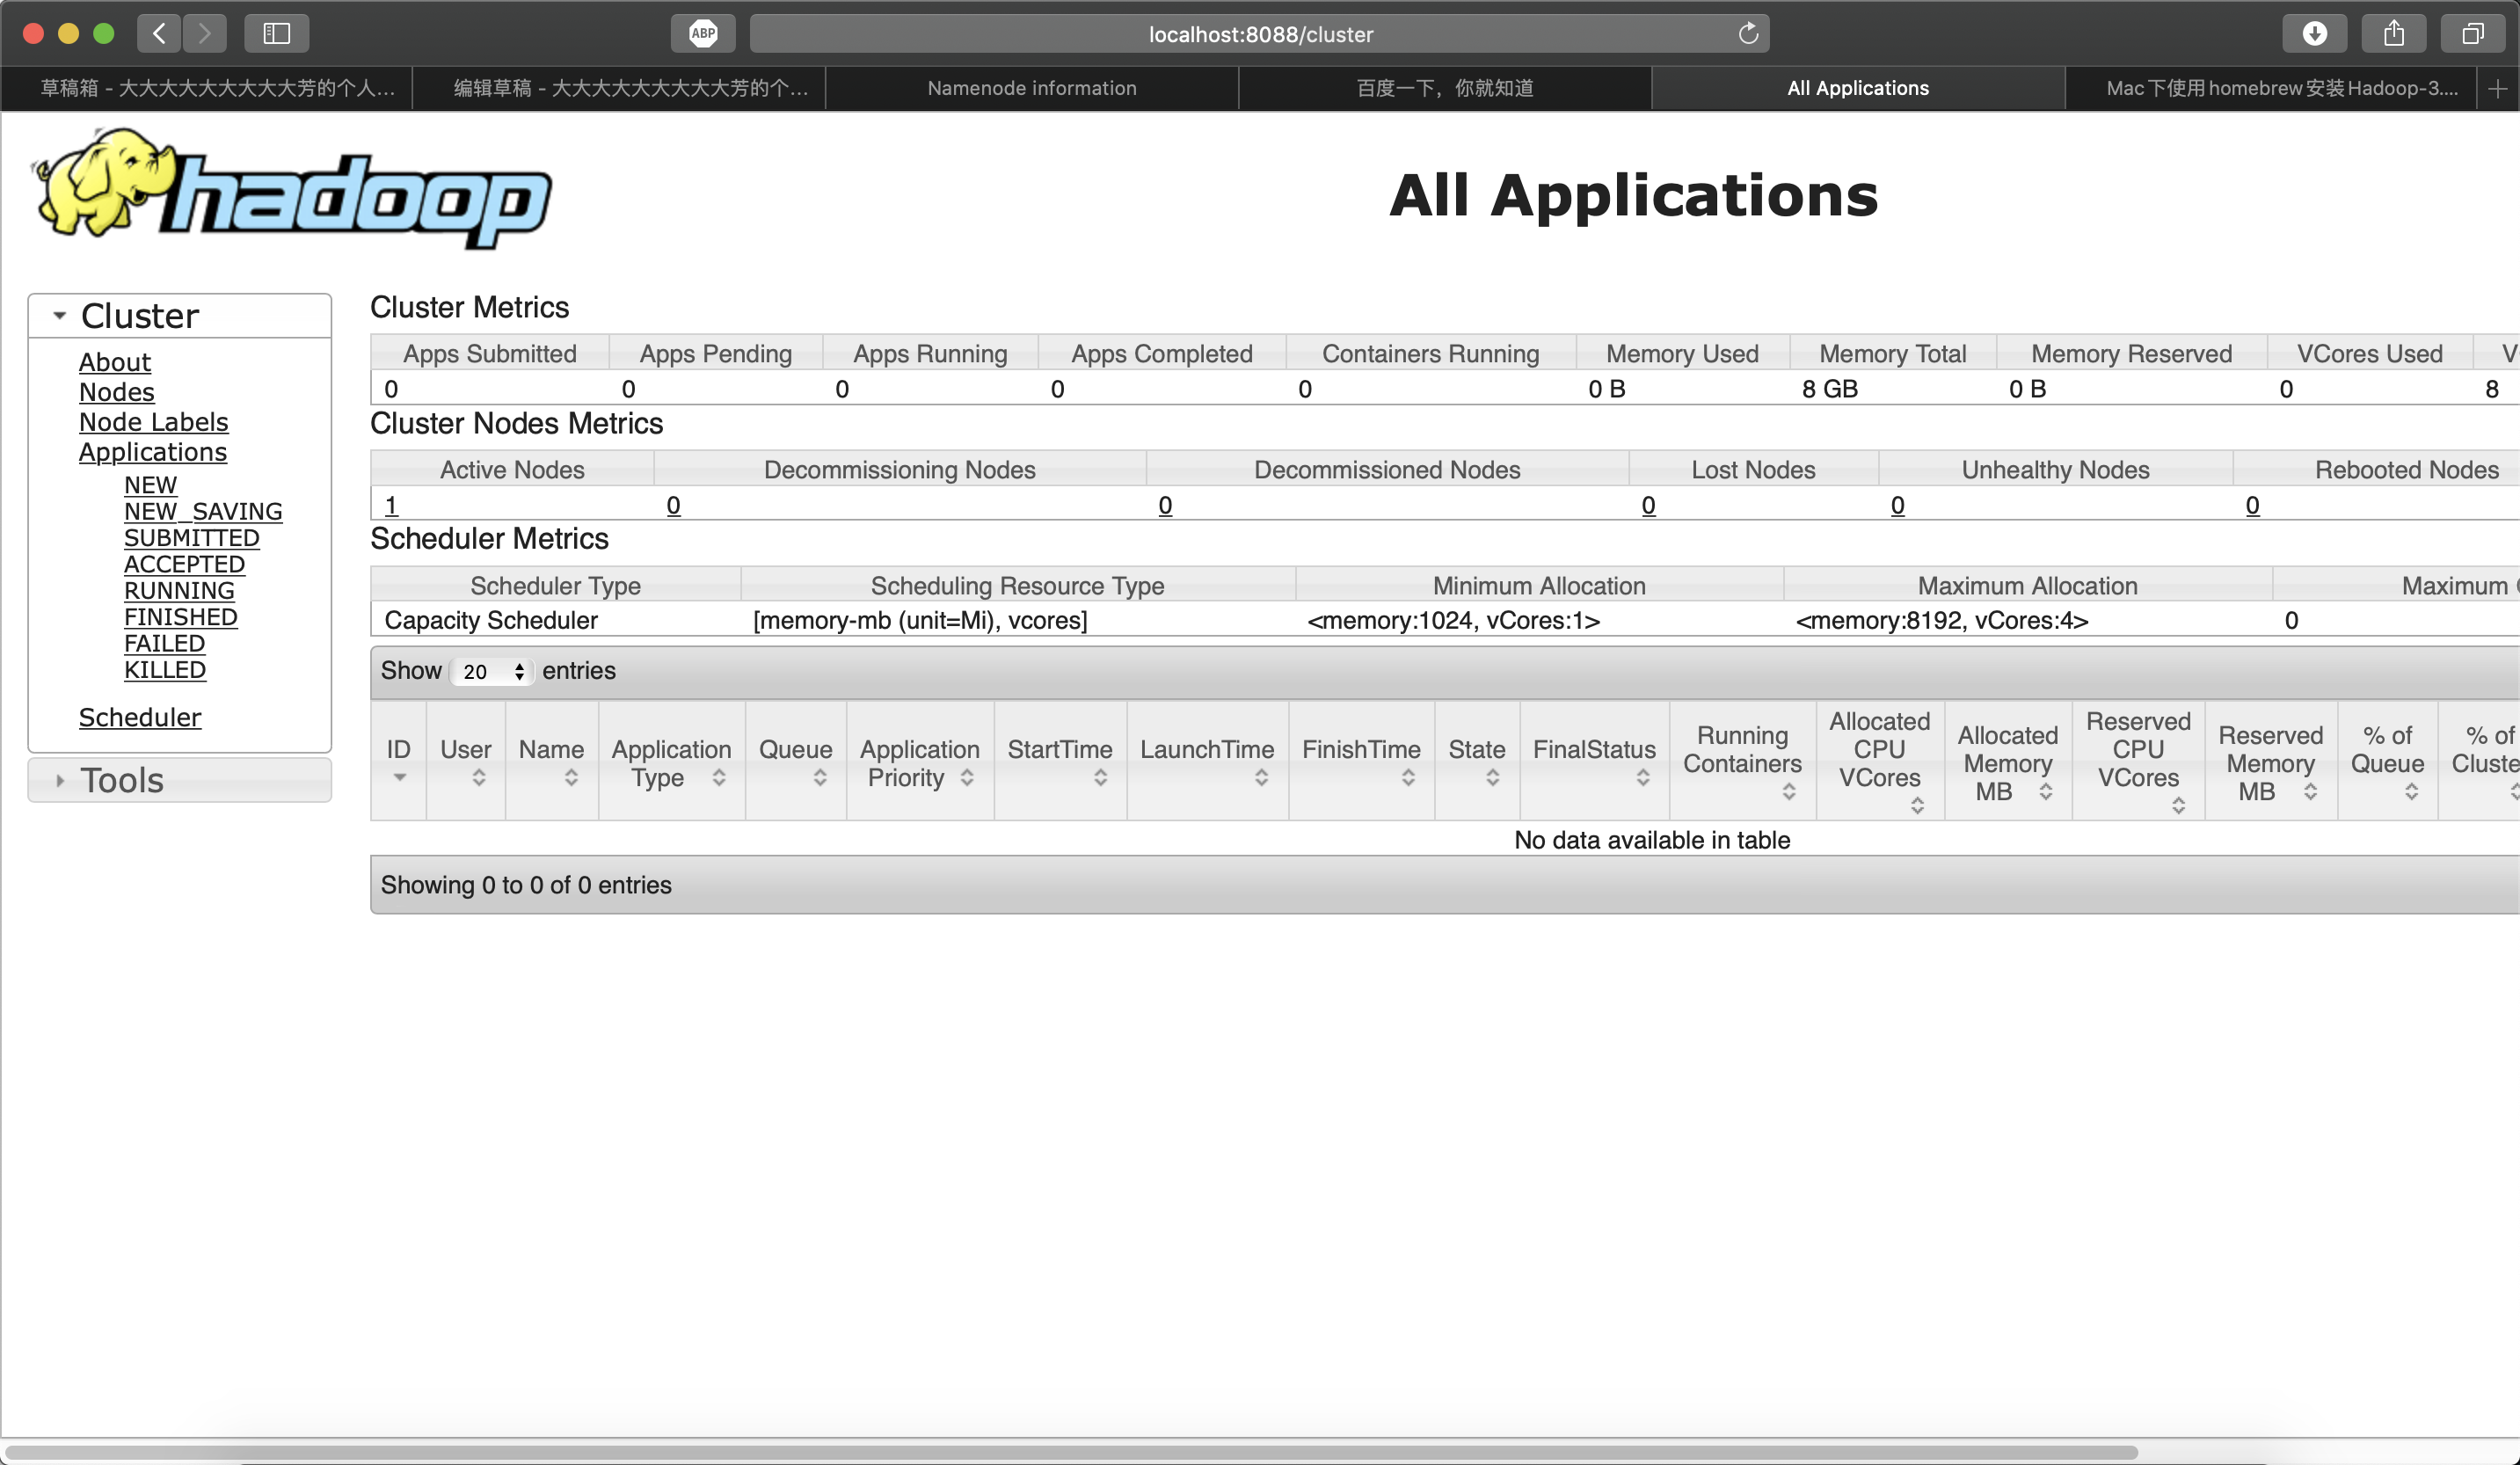2520x1465 pixels.
Task: Show all tabs overview icon
Action: pyautogui.click(x=2472, y=34)
